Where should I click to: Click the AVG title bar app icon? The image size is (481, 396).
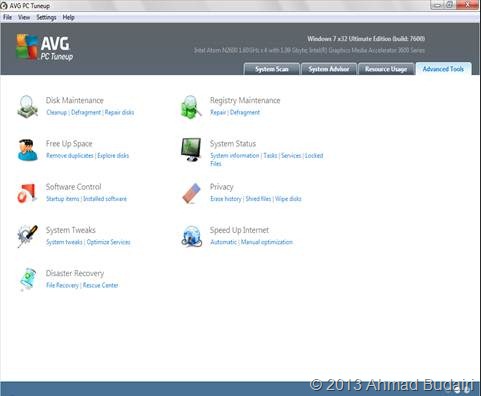[x=4, y=6]
